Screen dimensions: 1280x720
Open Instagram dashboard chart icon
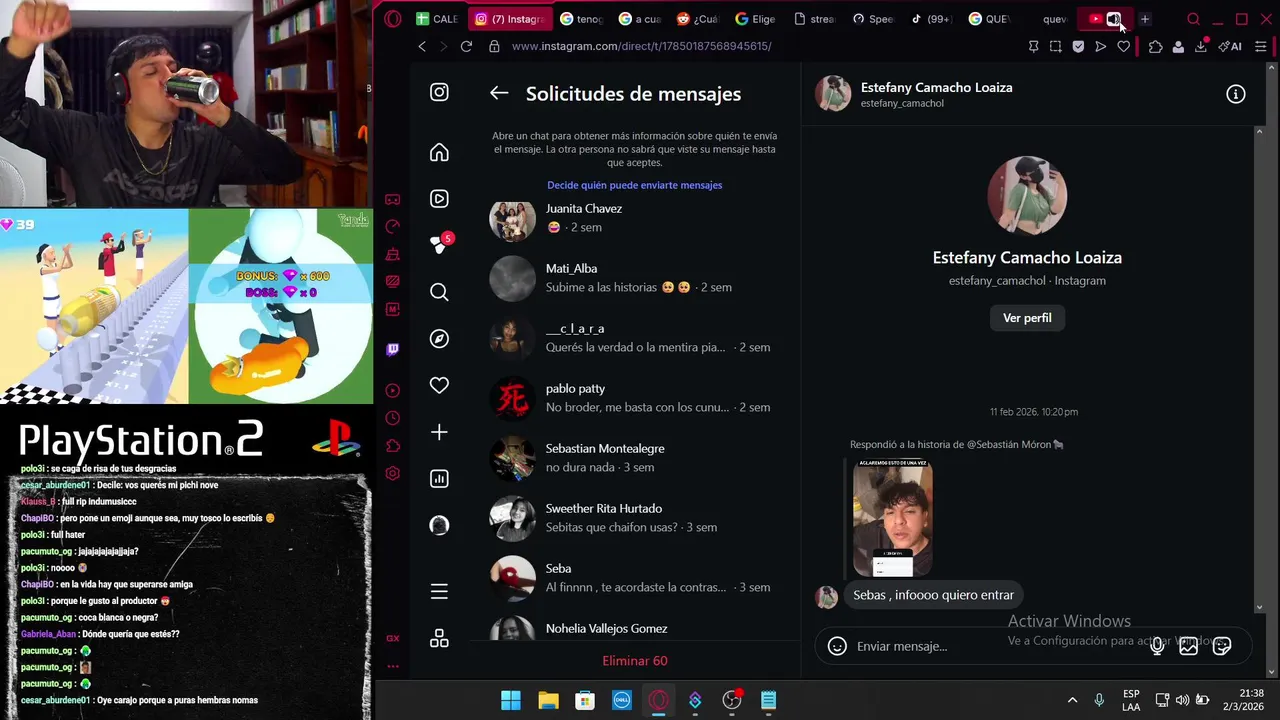click(439, 479)
